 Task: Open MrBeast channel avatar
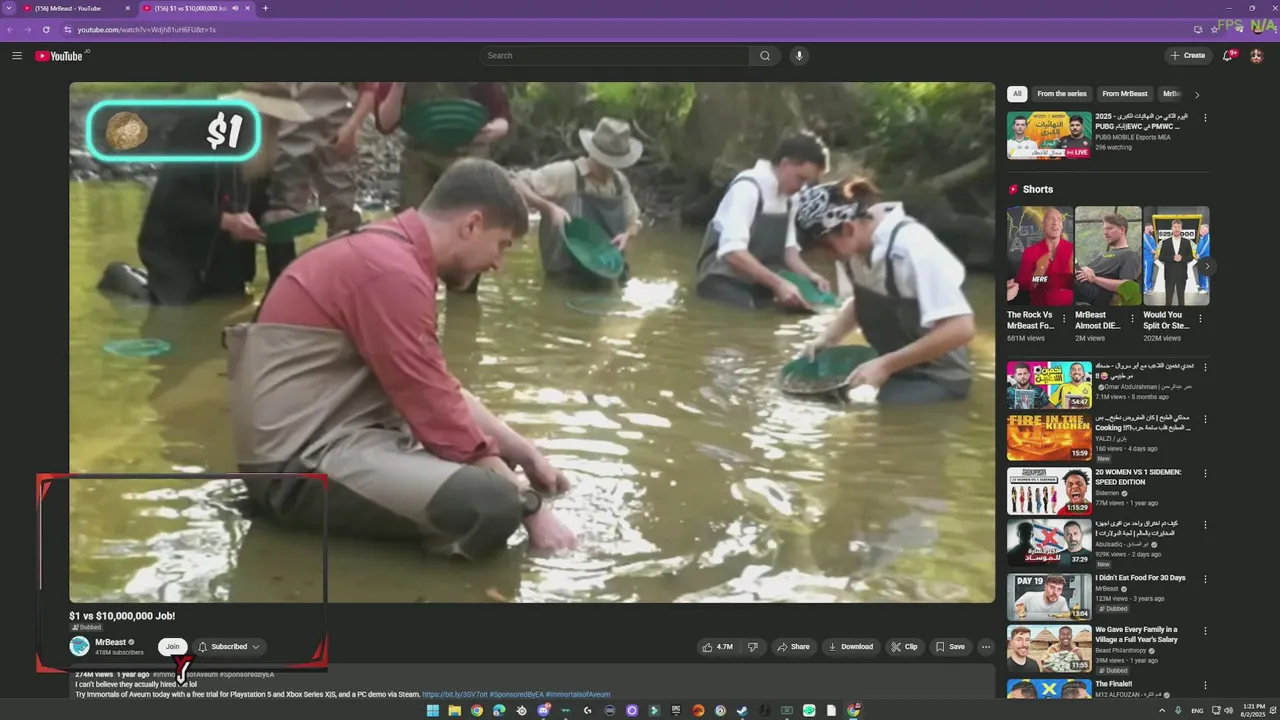tap(79, 646)
